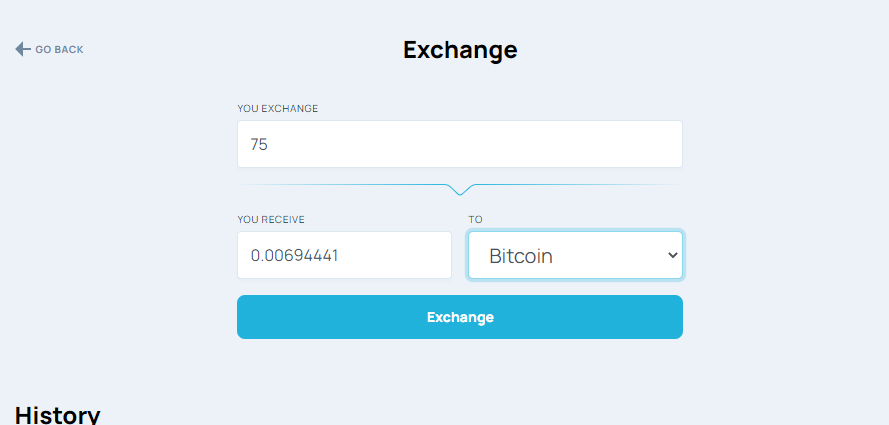889x425 pixels.
Task: Click the thin blue divider line
Action: [340, 185]
